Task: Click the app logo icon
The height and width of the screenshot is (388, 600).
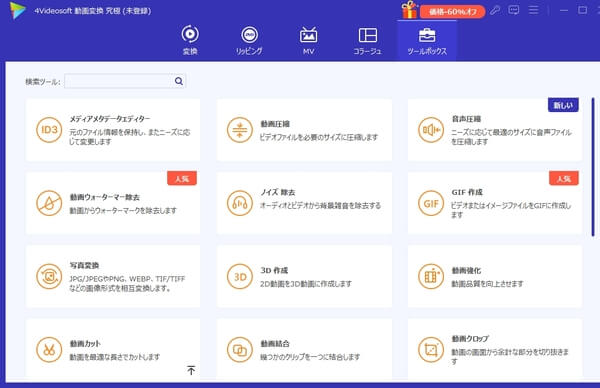Action: tap(18, 10)
